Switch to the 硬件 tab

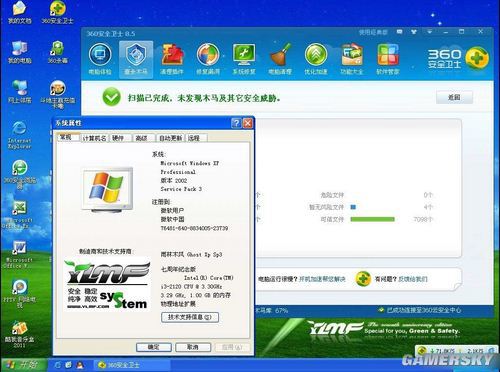[120, 138]
